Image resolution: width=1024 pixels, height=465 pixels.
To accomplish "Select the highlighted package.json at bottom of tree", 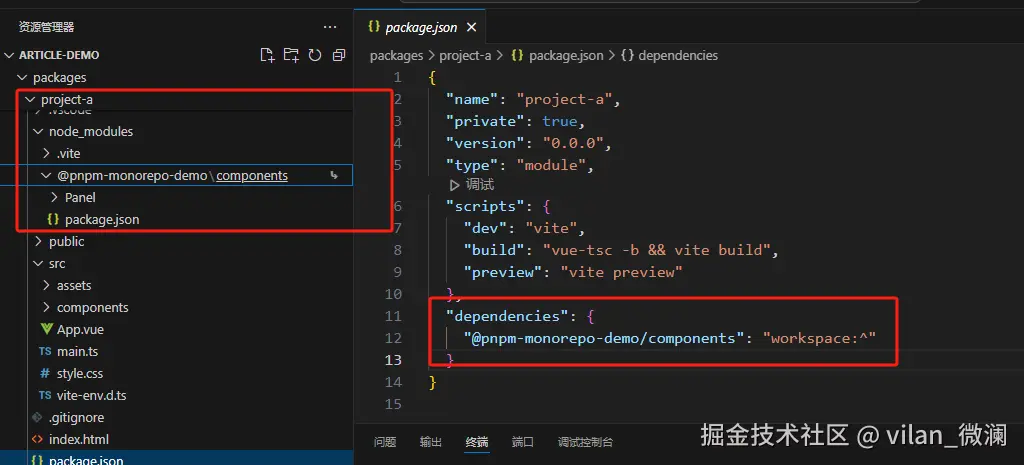I will pyautogui.click(x=176, y=459).
